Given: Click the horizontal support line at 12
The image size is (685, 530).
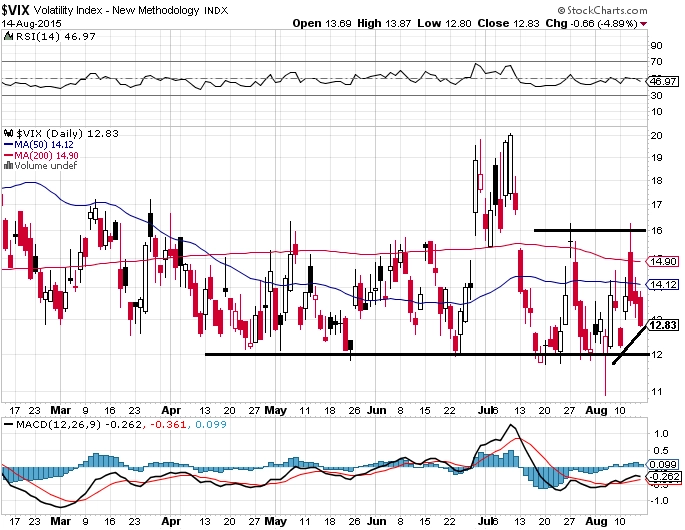Looking at the screenshot, I should pos(425,354).
